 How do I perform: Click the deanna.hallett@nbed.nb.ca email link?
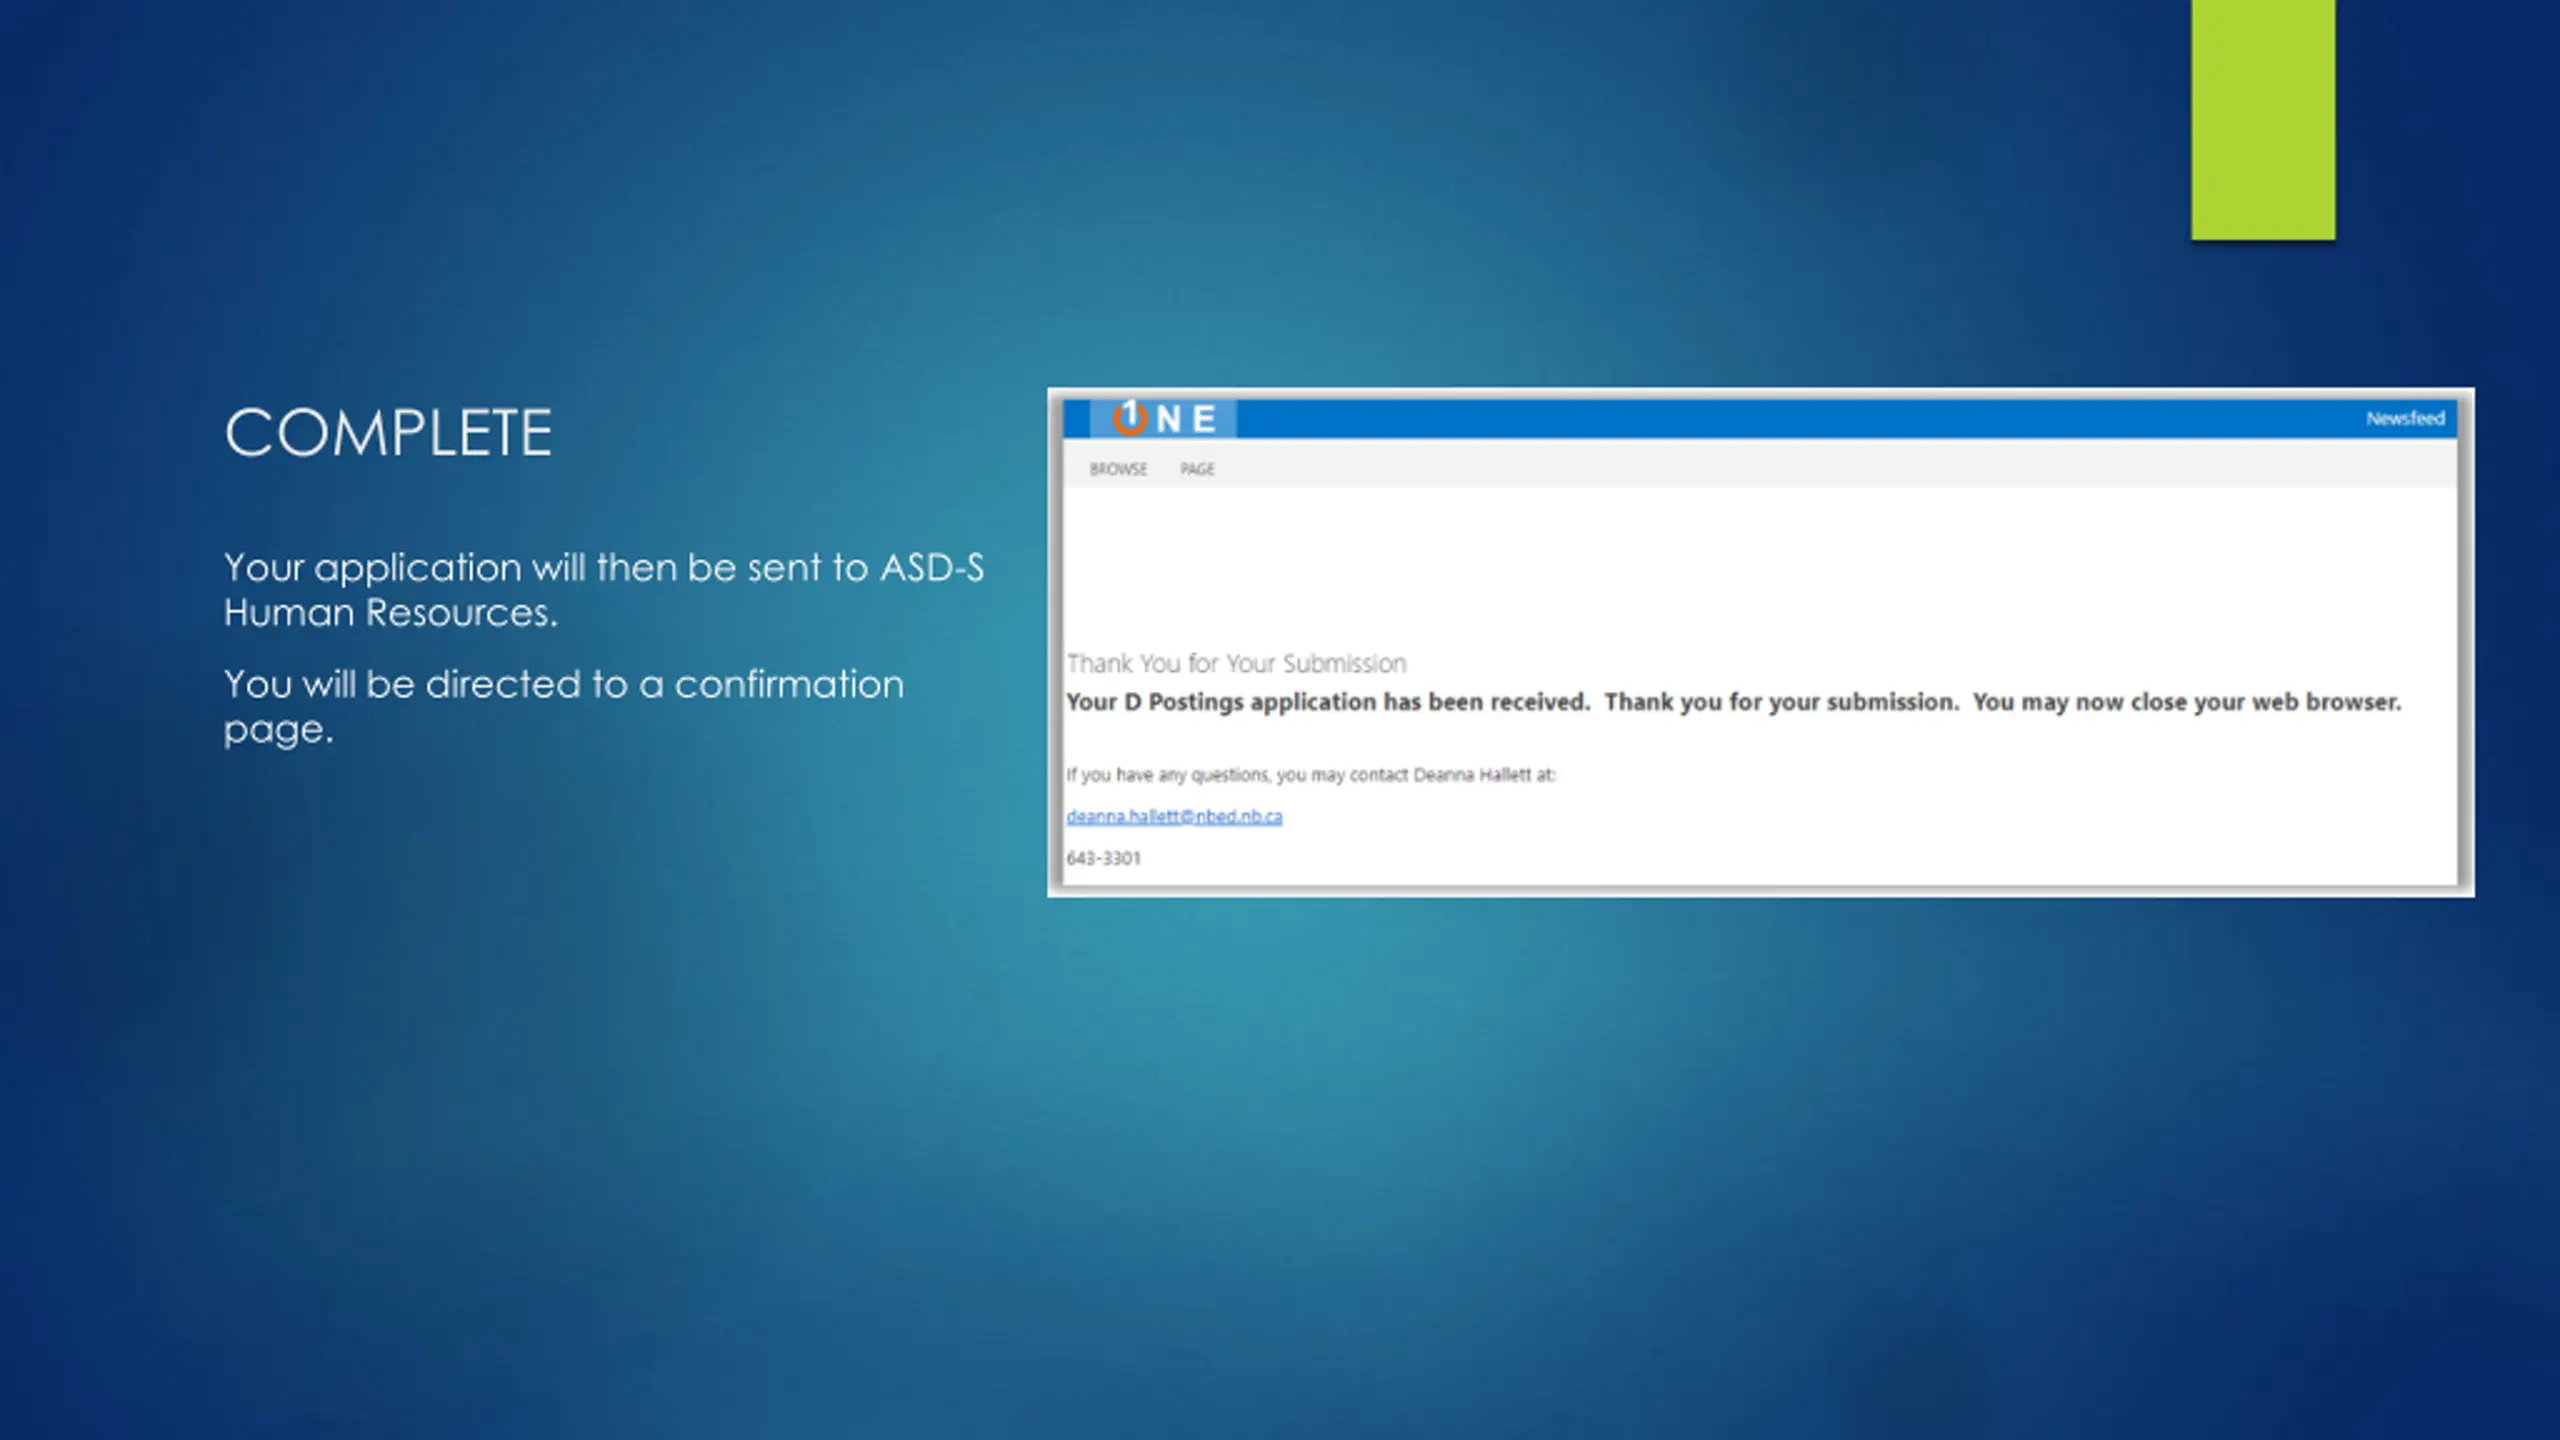point(1174,816)
